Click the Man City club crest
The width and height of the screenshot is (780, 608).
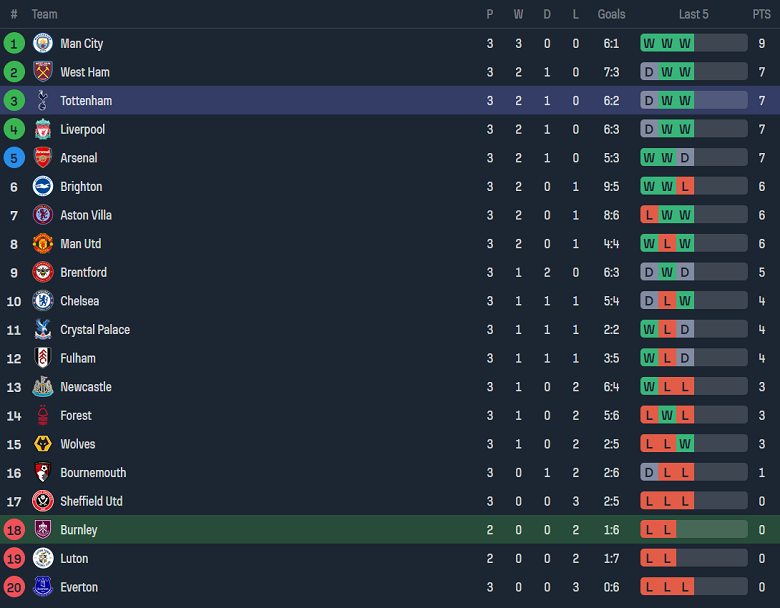(x=42, y=43)
